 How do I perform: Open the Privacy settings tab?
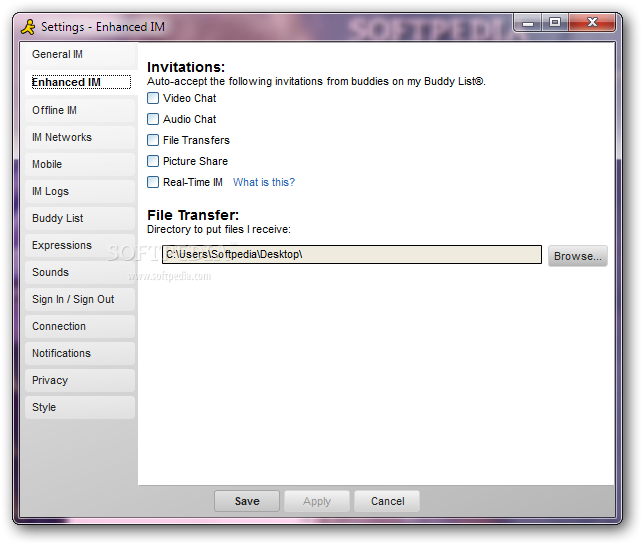tap(80, 381)
